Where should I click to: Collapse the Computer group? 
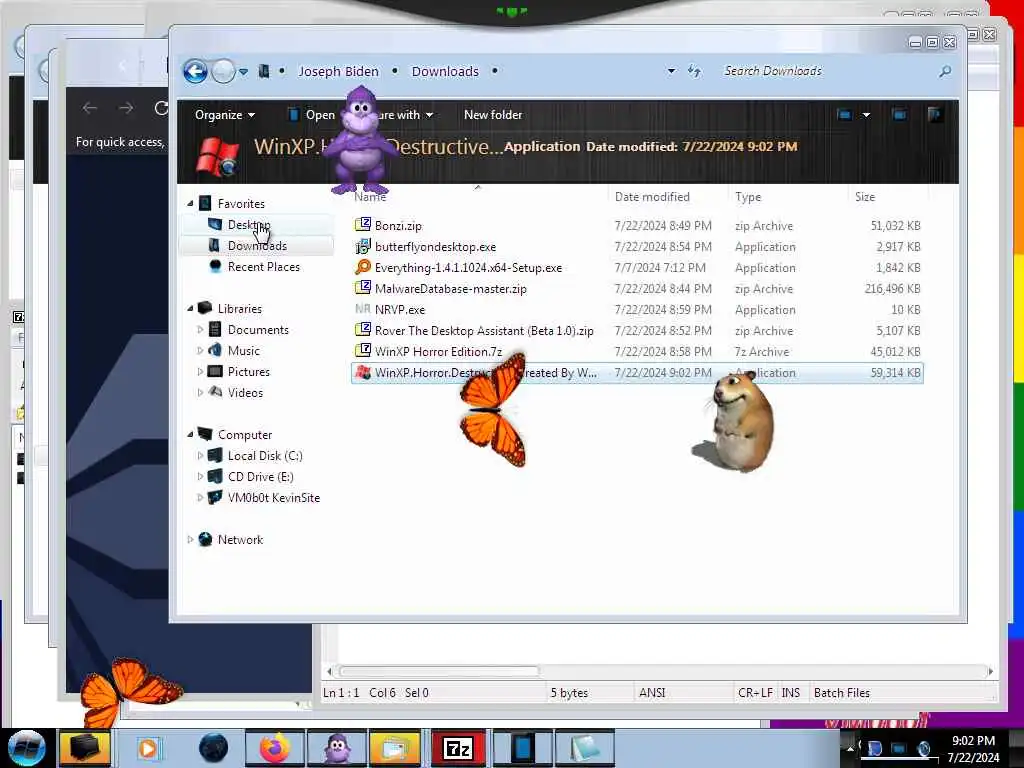point(190,434)
